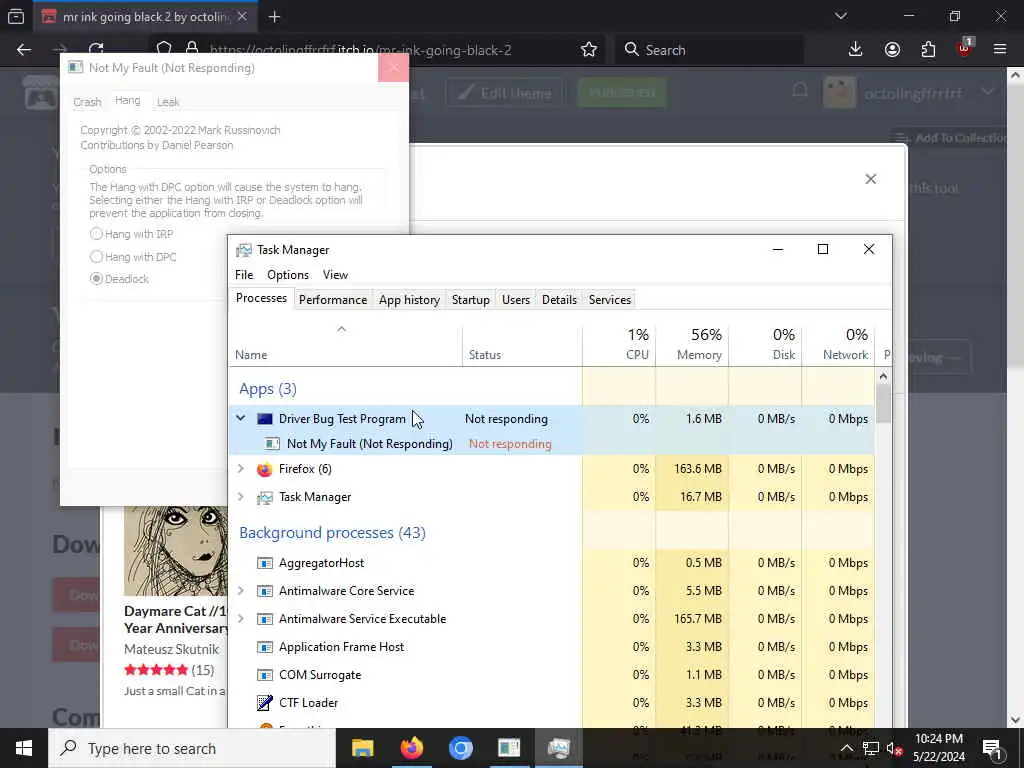Open the notification center icon
The image size is (1024, 768).
(992, 748)
